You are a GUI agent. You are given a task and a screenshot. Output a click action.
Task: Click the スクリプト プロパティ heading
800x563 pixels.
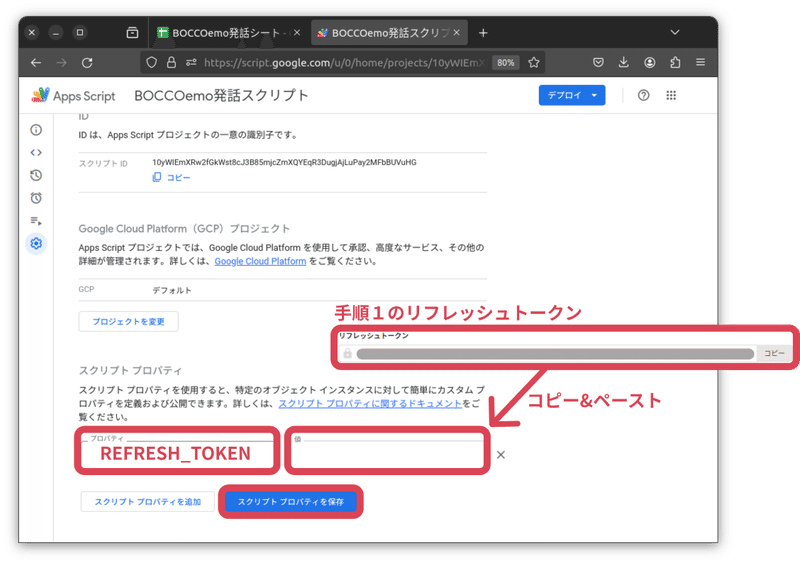pyautogui.click(x=130, y=371)
